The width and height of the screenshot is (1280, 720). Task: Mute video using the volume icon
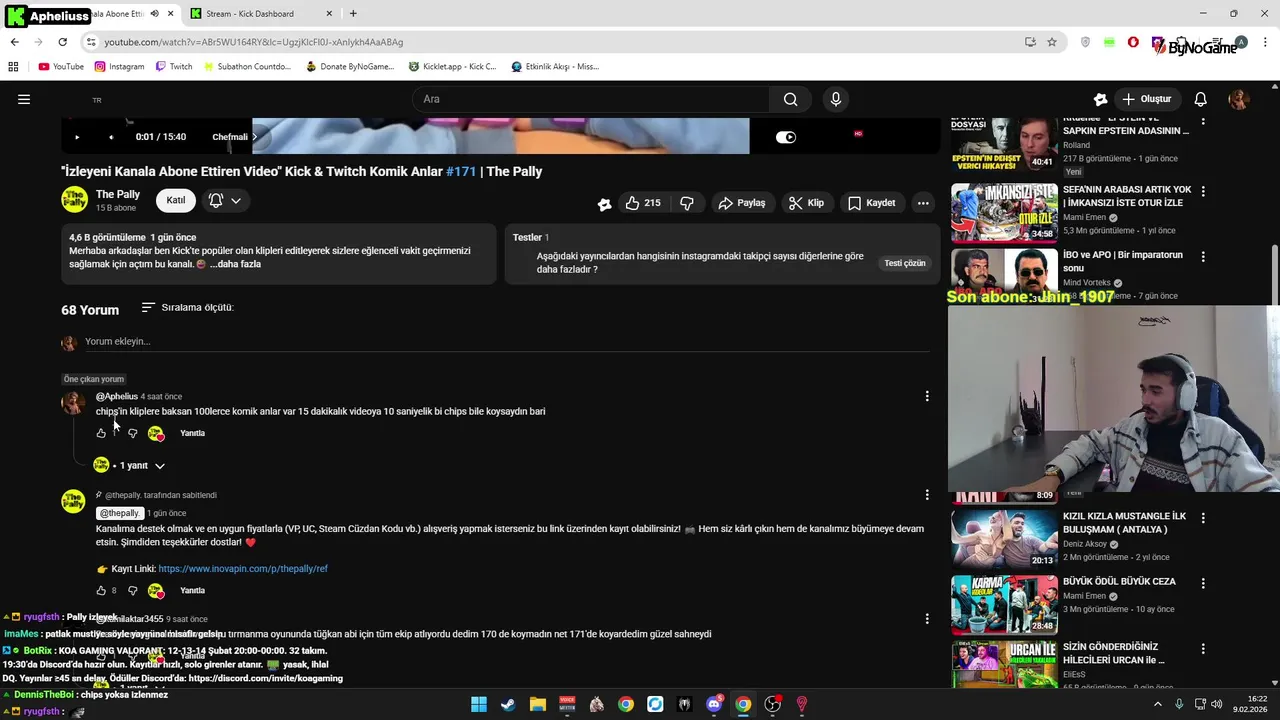click(111, 137)
